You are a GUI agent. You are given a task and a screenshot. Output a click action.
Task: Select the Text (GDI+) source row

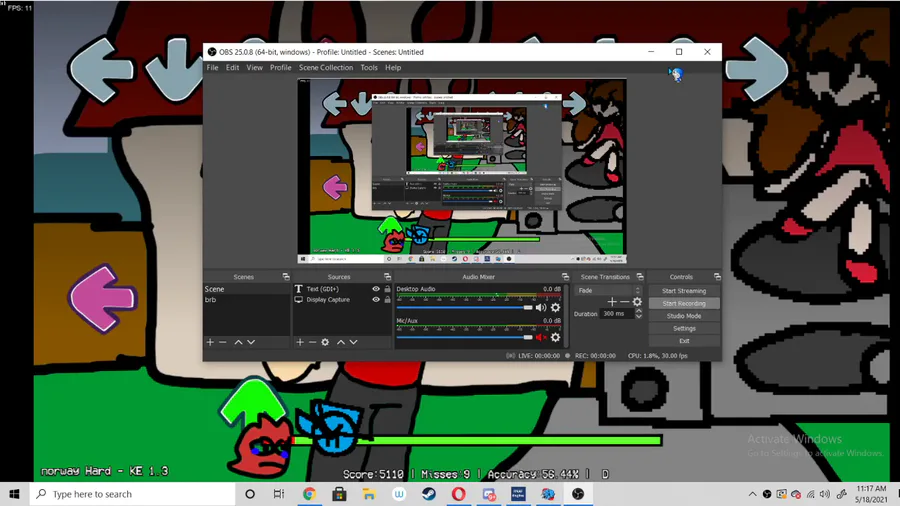tap(343, 289)
